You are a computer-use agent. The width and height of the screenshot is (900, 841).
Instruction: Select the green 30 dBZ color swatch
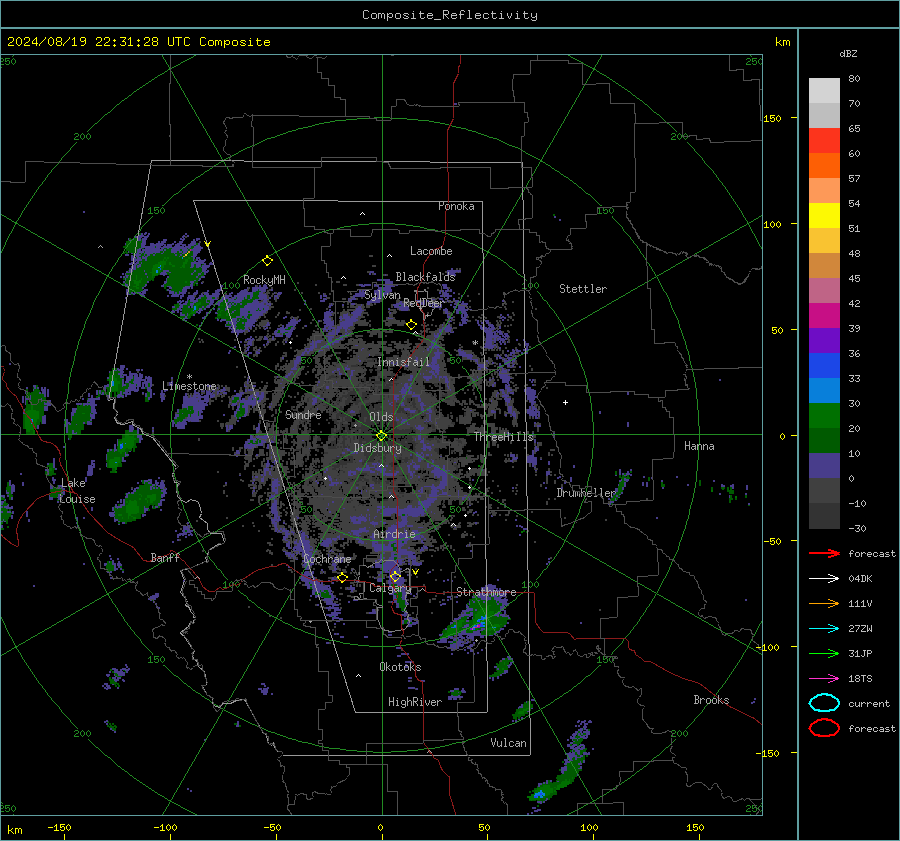click(x=824, y=416)
